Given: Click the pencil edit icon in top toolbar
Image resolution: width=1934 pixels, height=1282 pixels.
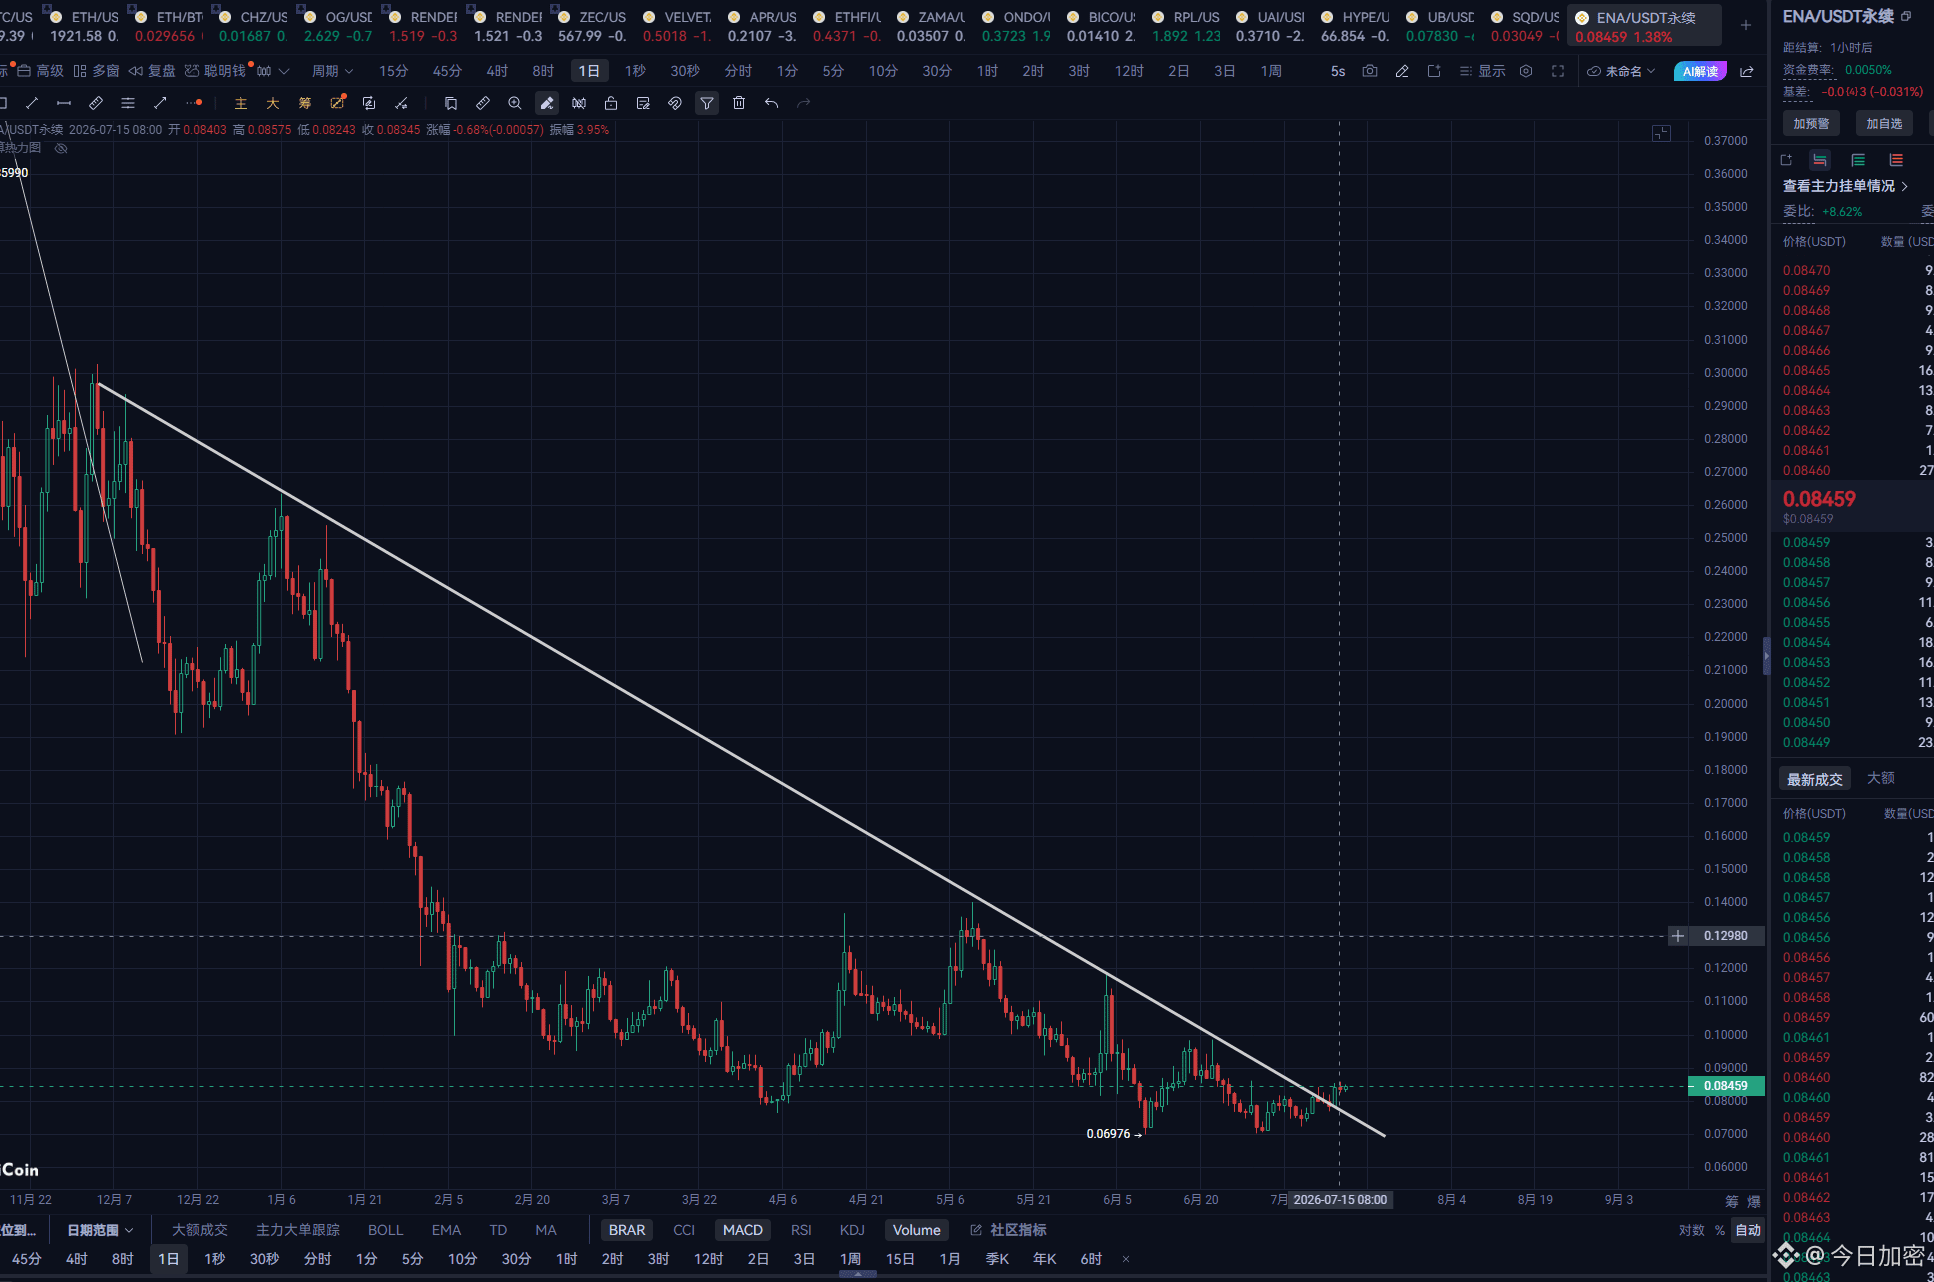Looking at the screenshot, I should click(1402, 71).
